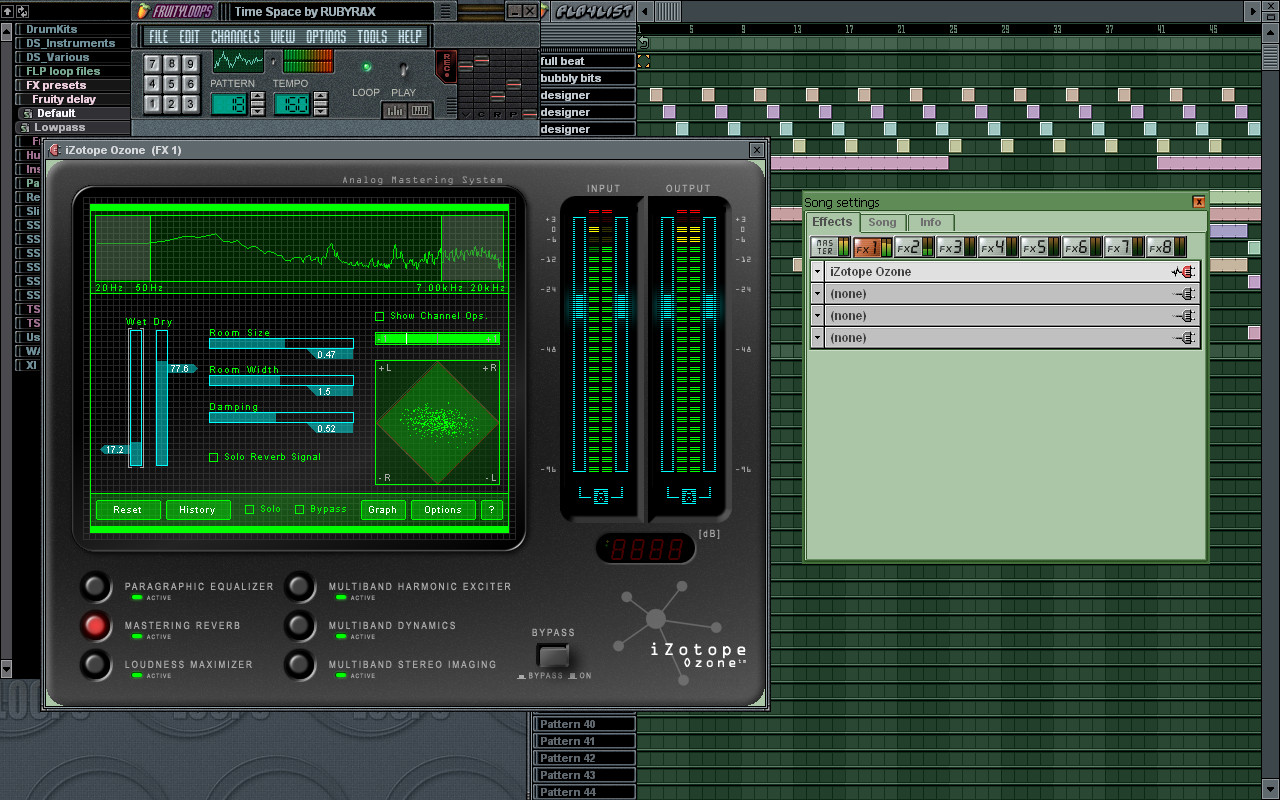Increase the pattern number with up arrow
The image size is (1280, 800).
coord(257,98)
